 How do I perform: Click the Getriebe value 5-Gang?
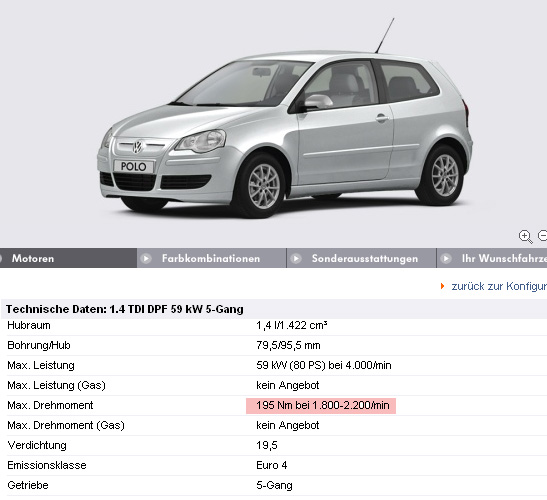[x=274, y=485]
